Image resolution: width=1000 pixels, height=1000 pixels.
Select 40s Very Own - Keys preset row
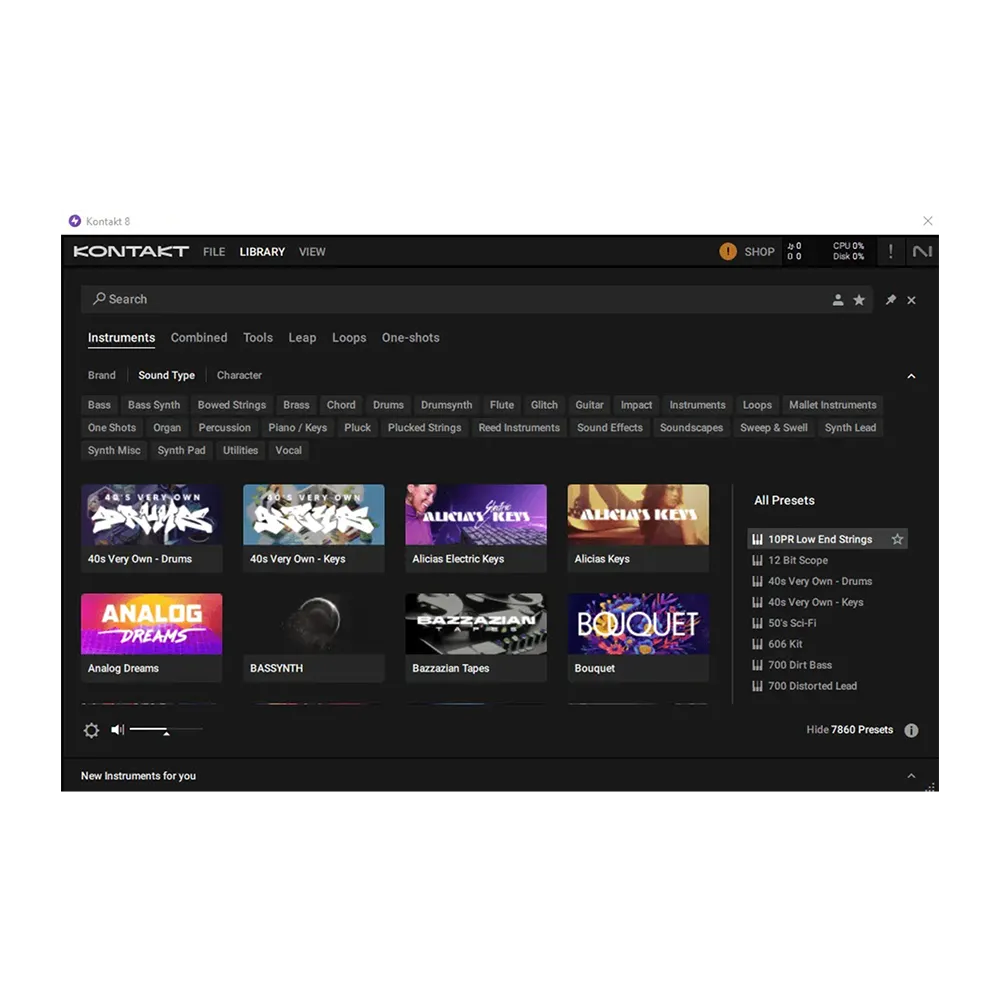click(x=827, y=602)
